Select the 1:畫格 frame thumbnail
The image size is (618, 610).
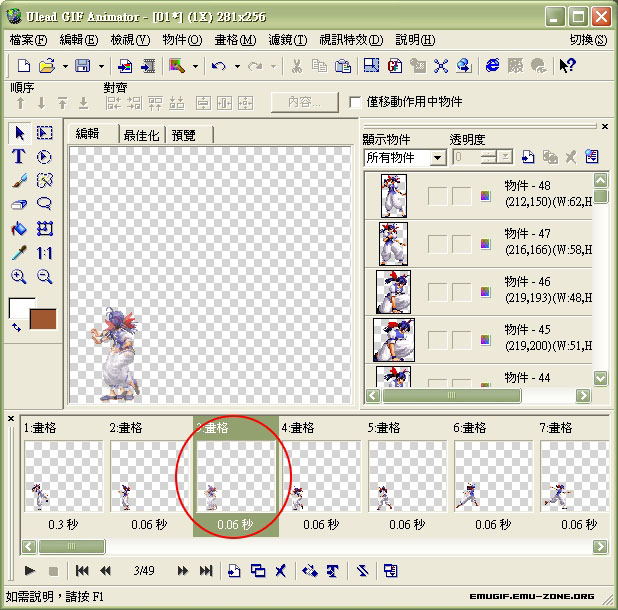click(63, 476)
